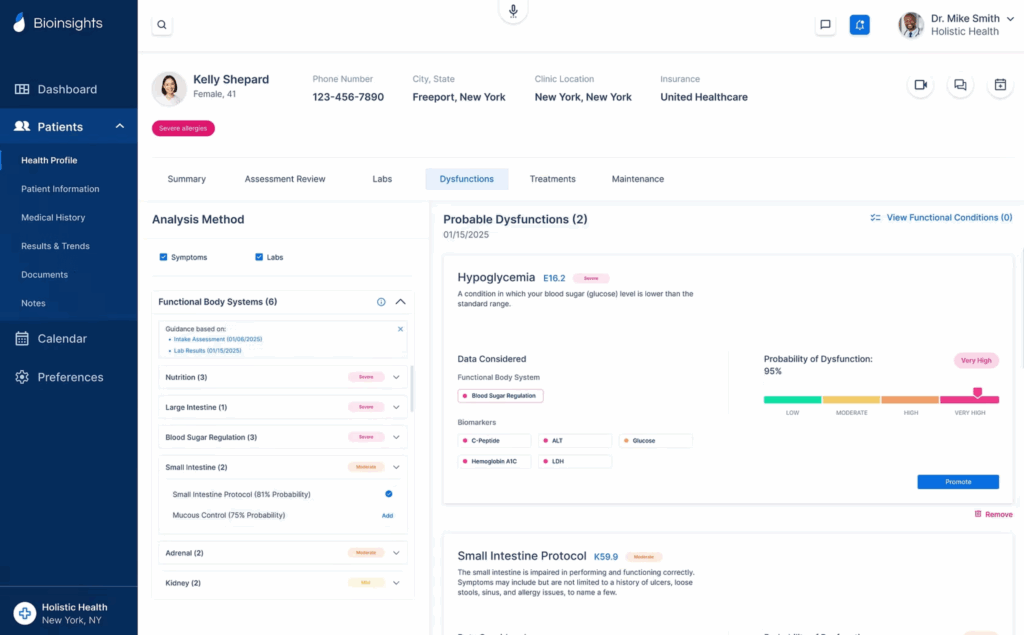Close the guidance box with X
Screen dimensions: 1024x635
[400, 329]
